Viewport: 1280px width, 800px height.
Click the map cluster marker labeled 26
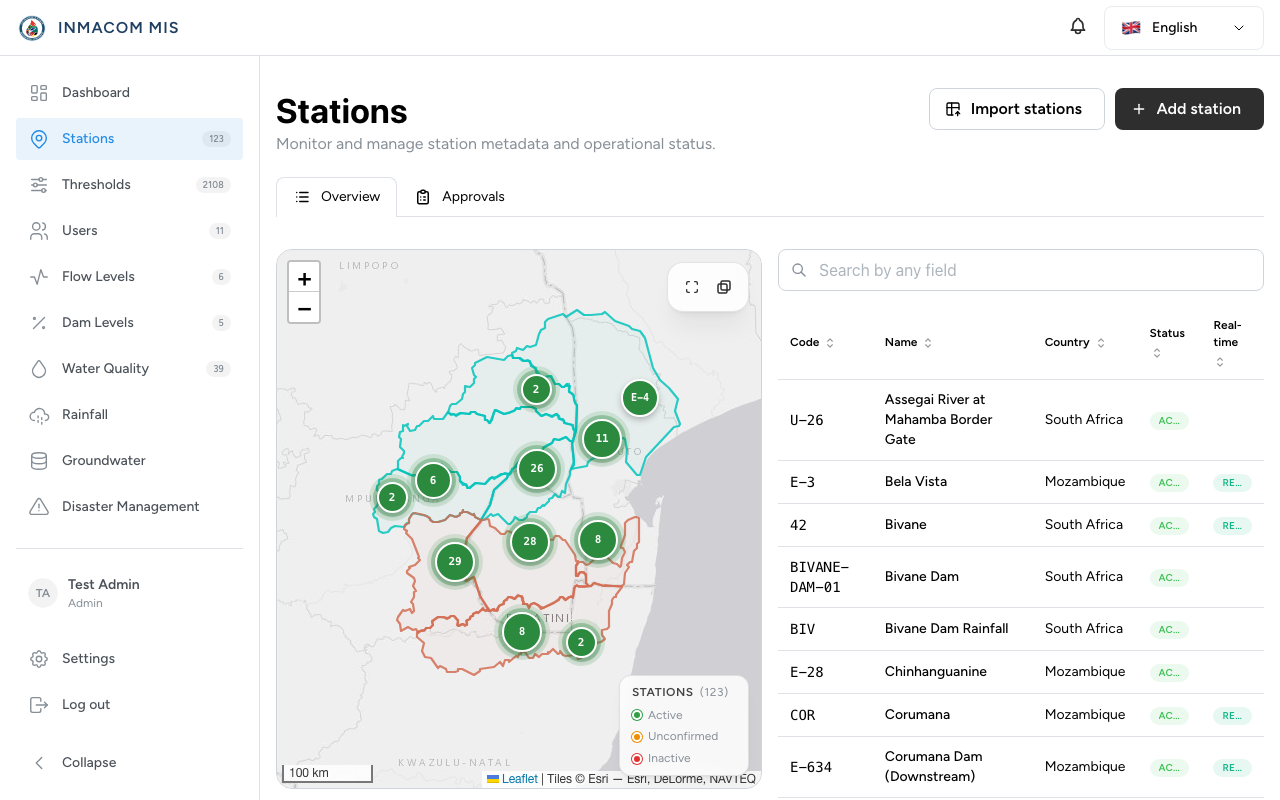(537, 468)
